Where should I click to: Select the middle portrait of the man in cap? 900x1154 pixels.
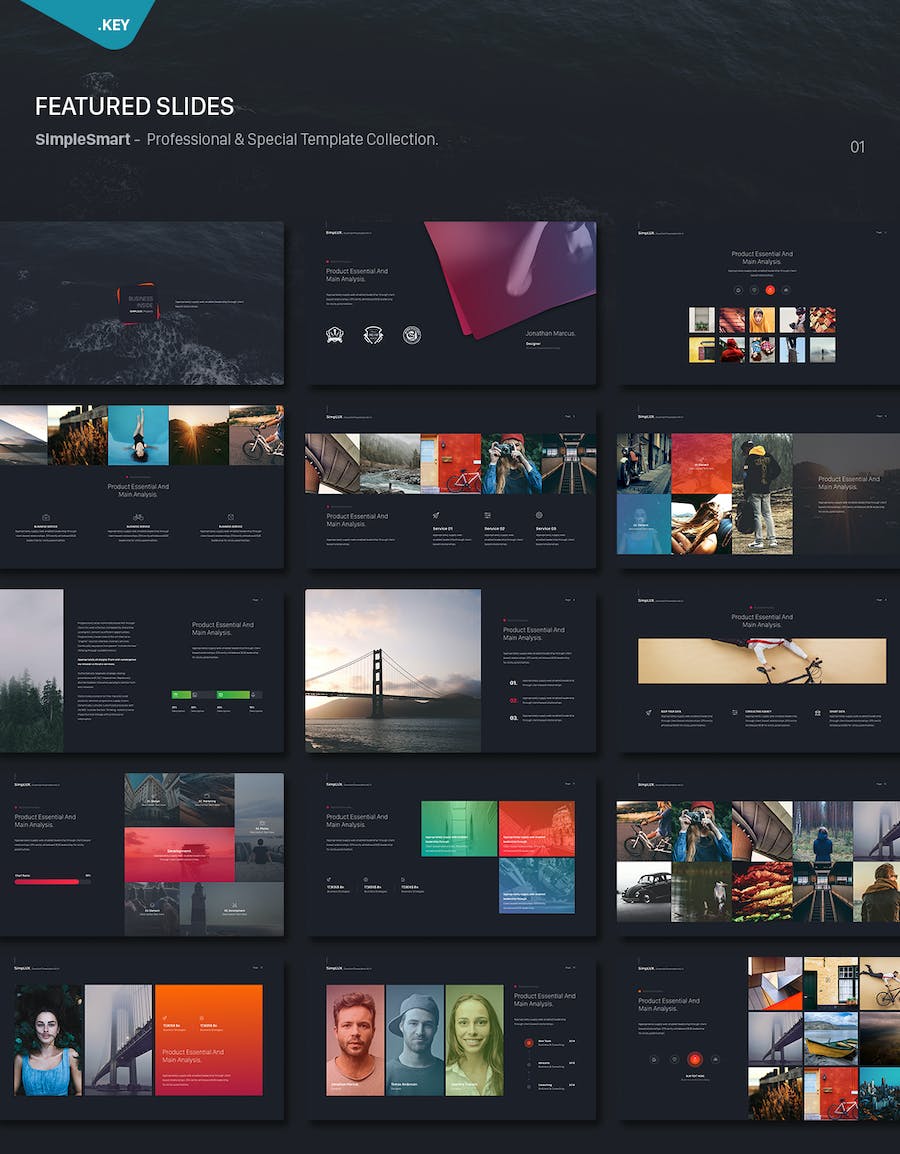(414, 1039)
